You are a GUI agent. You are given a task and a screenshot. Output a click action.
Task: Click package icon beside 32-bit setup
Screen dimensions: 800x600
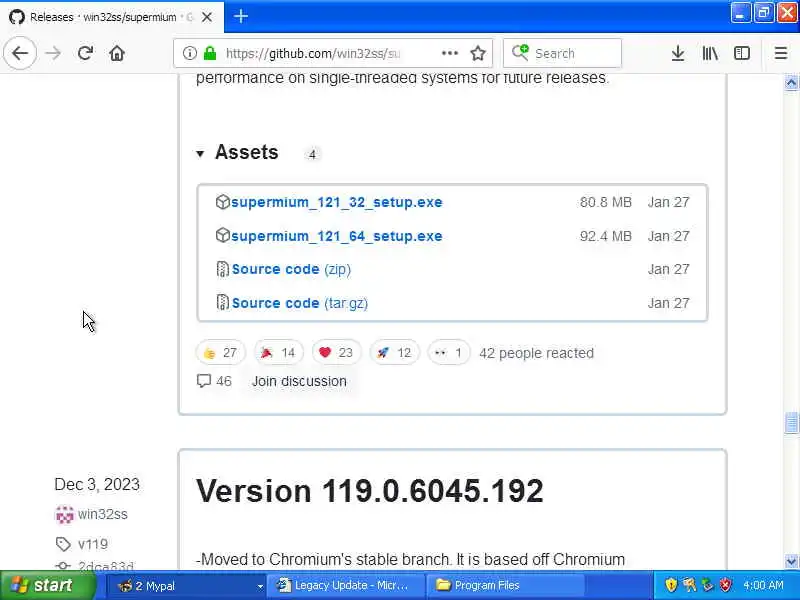[x=222, y=202]
